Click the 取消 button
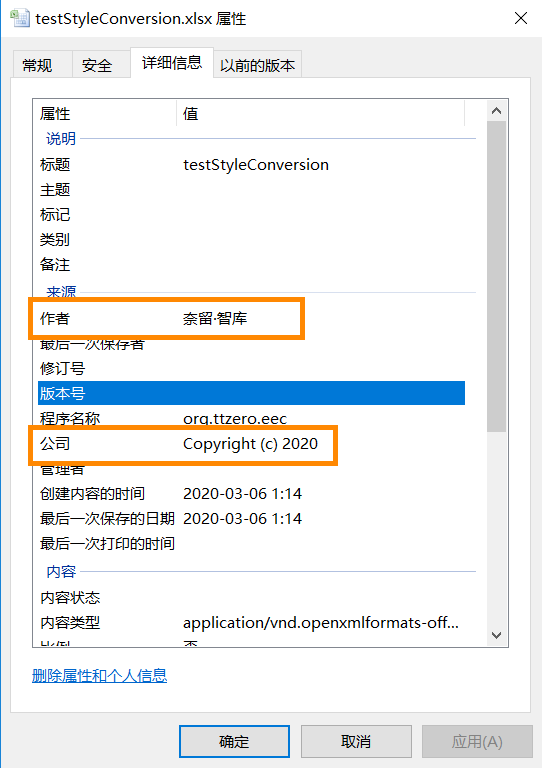Screen dimensions: 542x768 point(356,741)
